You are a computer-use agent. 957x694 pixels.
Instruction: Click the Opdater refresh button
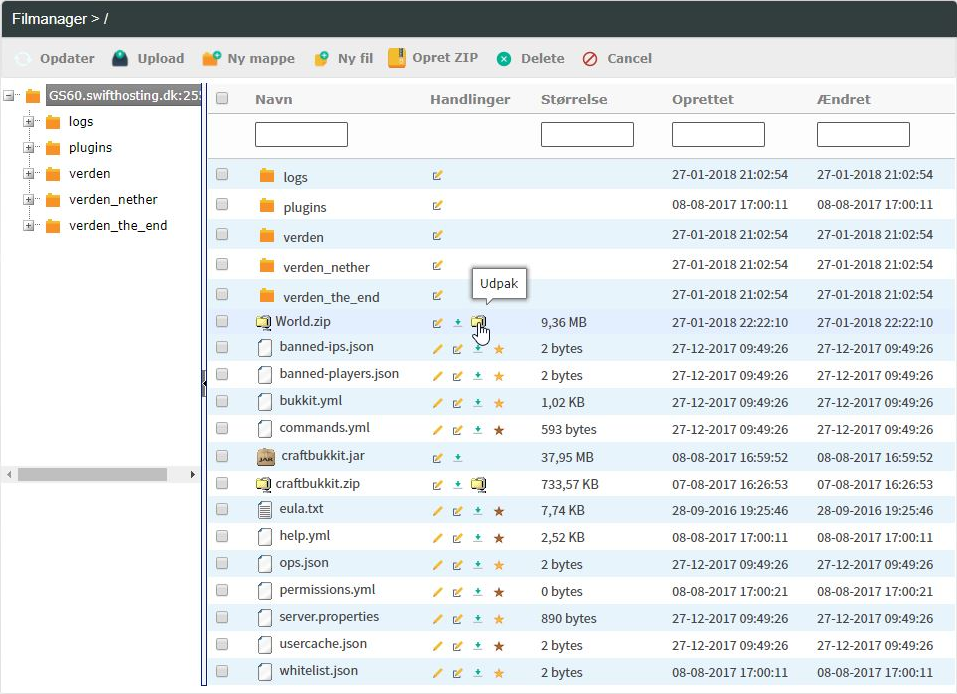(55, 59)
